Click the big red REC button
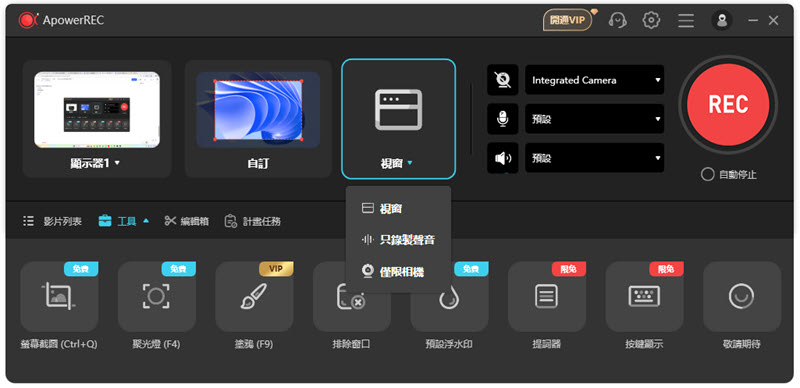This screenshot has width=800, height=388. [728, 105]
